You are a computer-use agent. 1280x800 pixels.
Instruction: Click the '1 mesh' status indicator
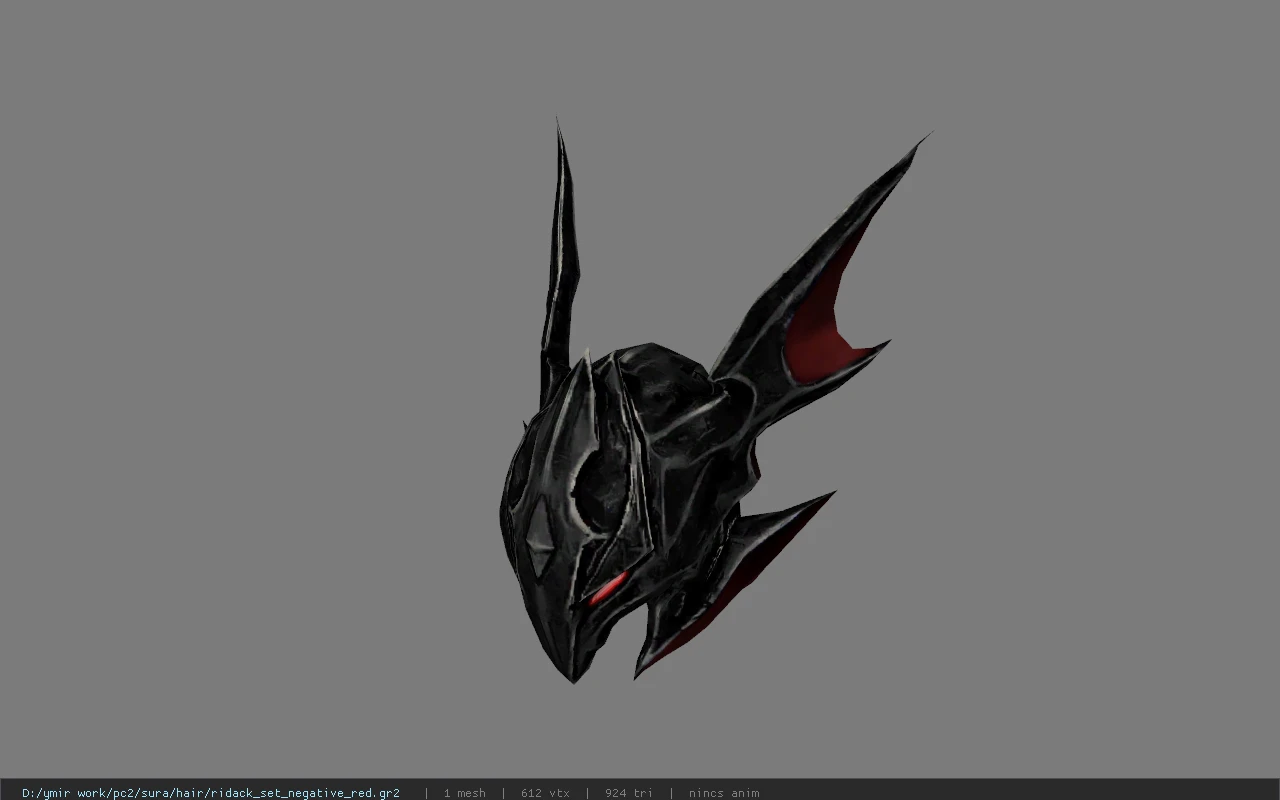465,793
